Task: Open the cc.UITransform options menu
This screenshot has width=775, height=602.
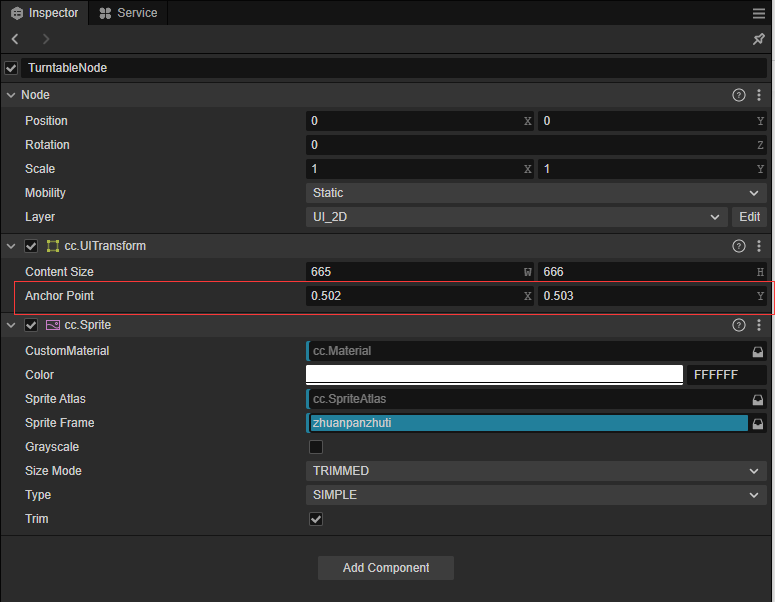Action: 759,246
